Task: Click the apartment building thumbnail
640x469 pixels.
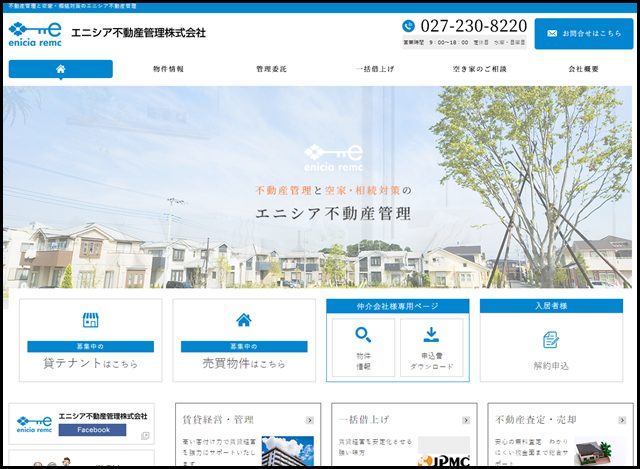Action: 288,451
